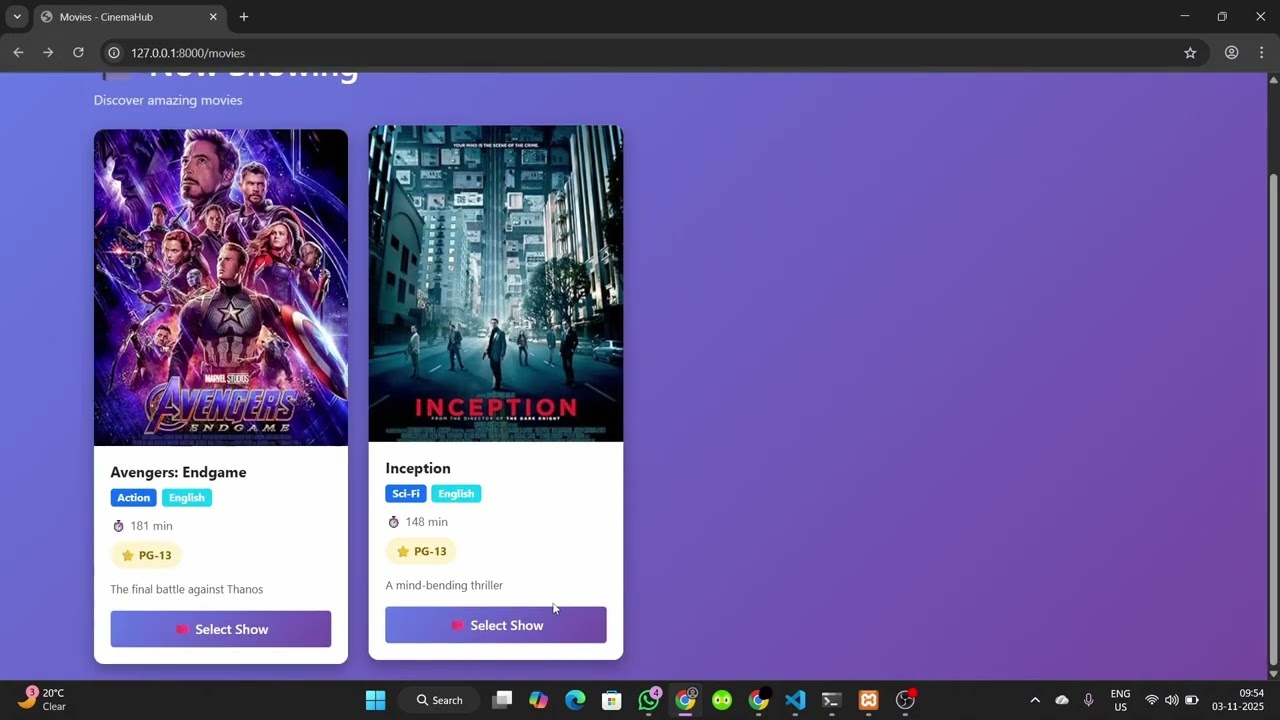The height and width of the screenshot is (720, 1280).
Task: Click the taskbar Search box
Action: pos(440,700)
